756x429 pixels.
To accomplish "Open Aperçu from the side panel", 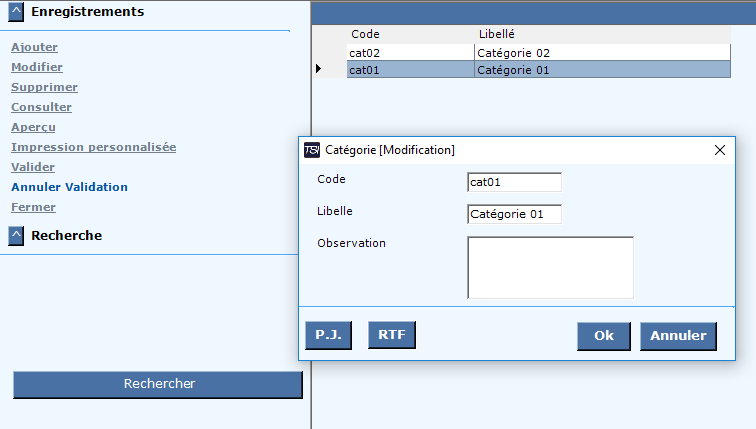I will coord(33,127).
